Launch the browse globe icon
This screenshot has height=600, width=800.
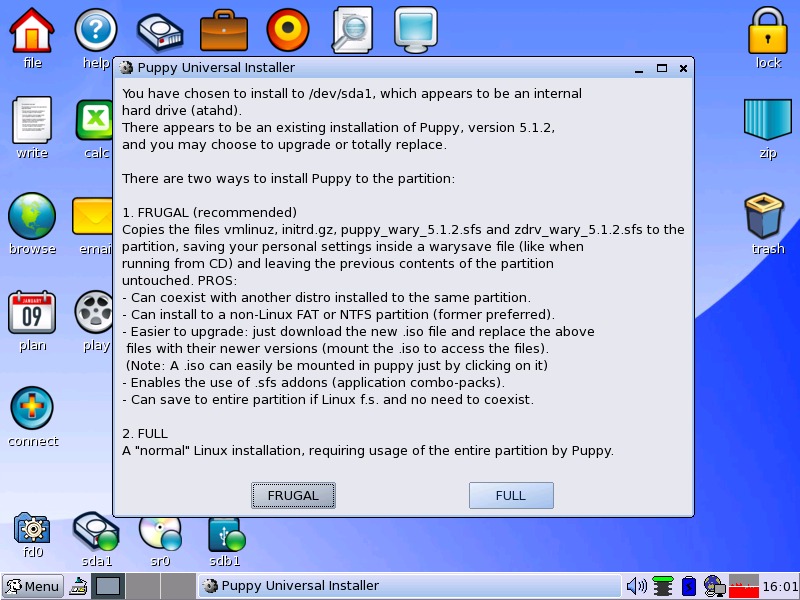pyautogui.click(x=32, y=216)
